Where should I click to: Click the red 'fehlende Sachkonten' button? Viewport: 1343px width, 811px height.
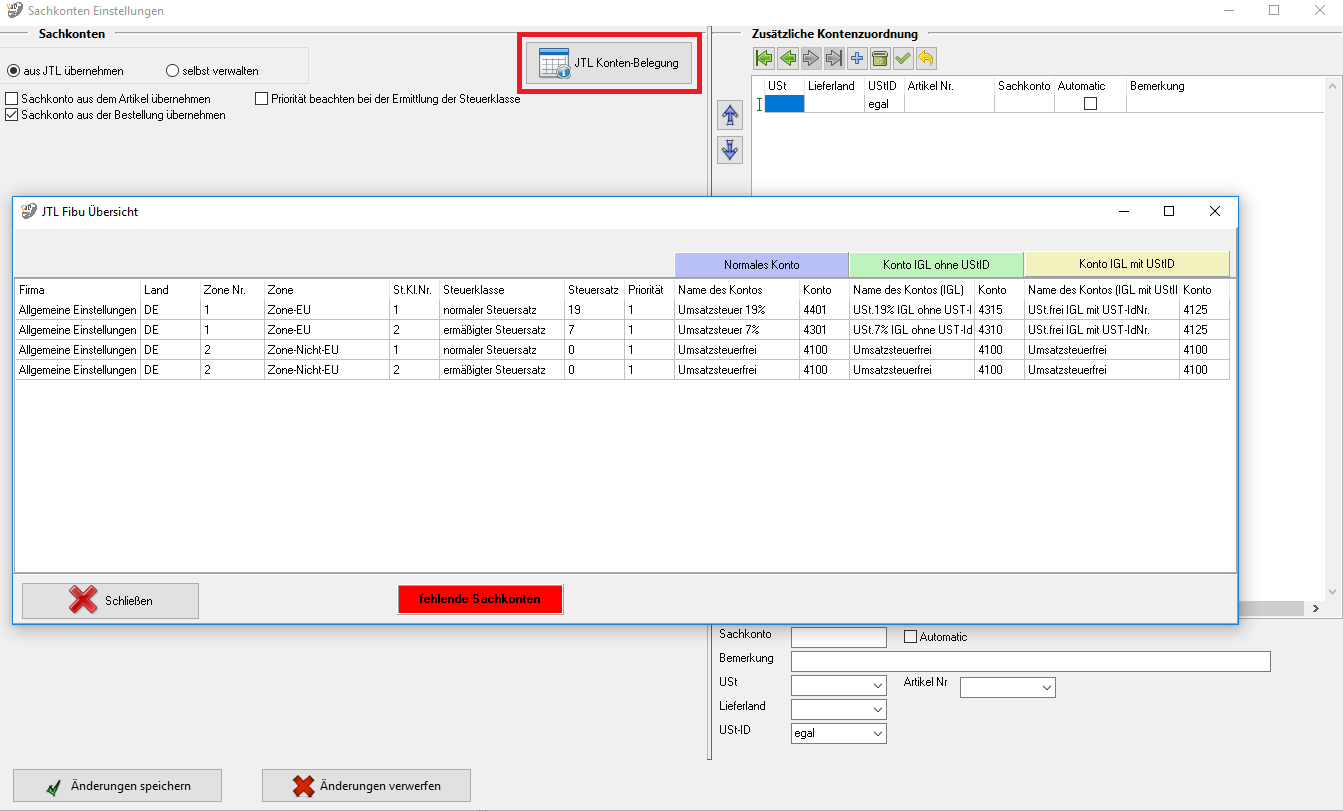click(x=480, y=599)
